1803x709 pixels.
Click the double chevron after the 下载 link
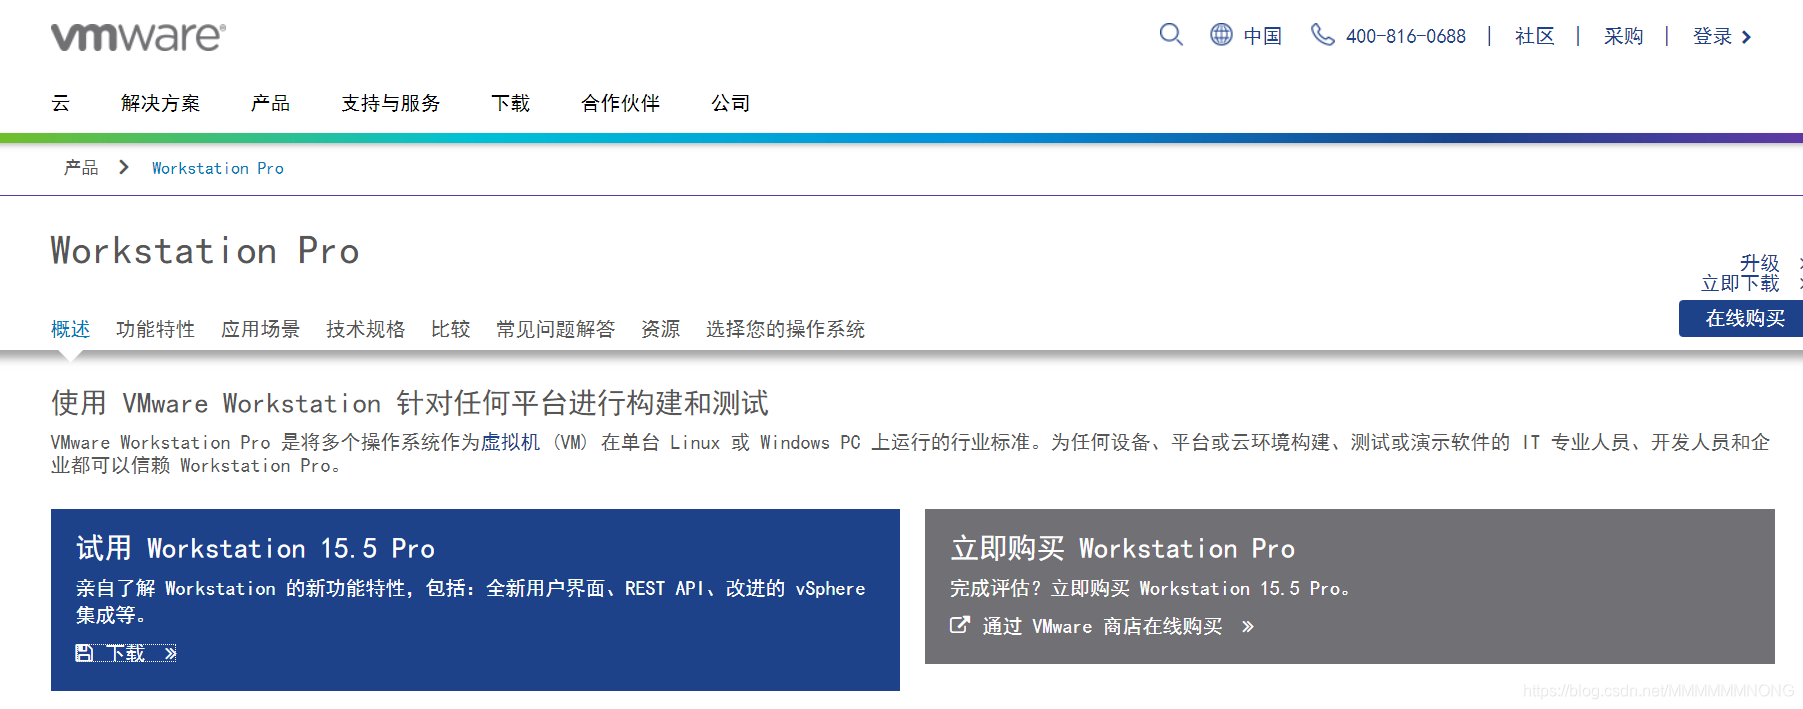(x=170, y=654)
